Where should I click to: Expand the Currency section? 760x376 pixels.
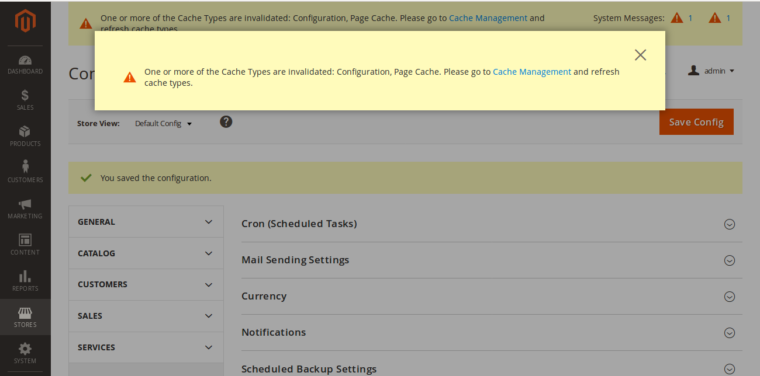click(491, 296)
